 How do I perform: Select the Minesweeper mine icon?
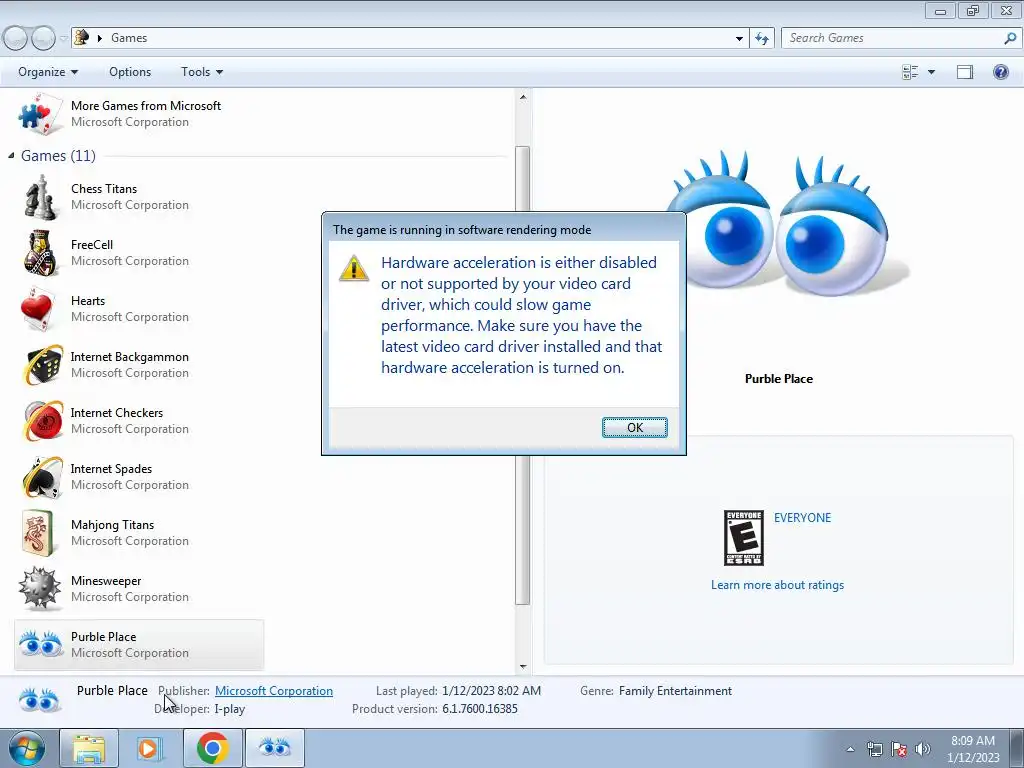[x=40, y=589]
